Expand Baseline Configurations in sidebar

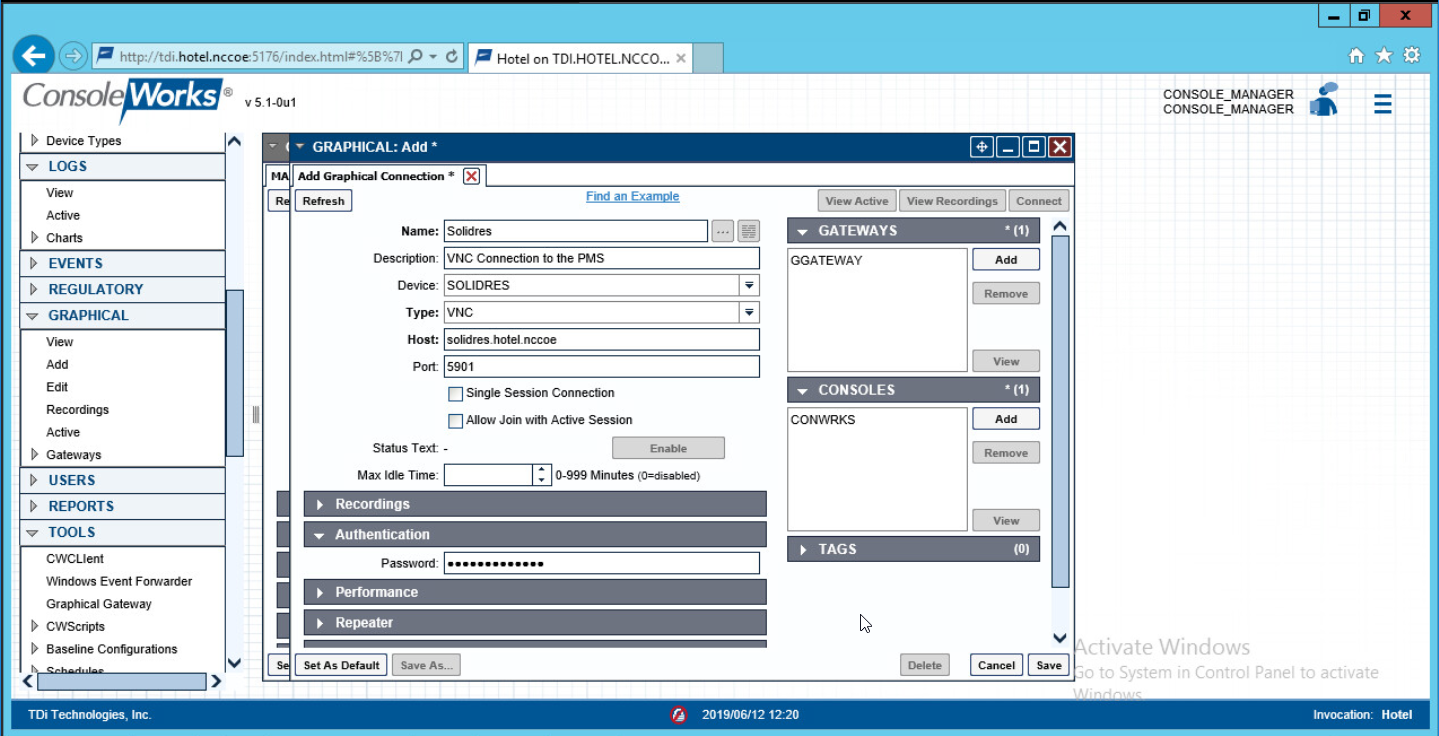pos(35,649)
